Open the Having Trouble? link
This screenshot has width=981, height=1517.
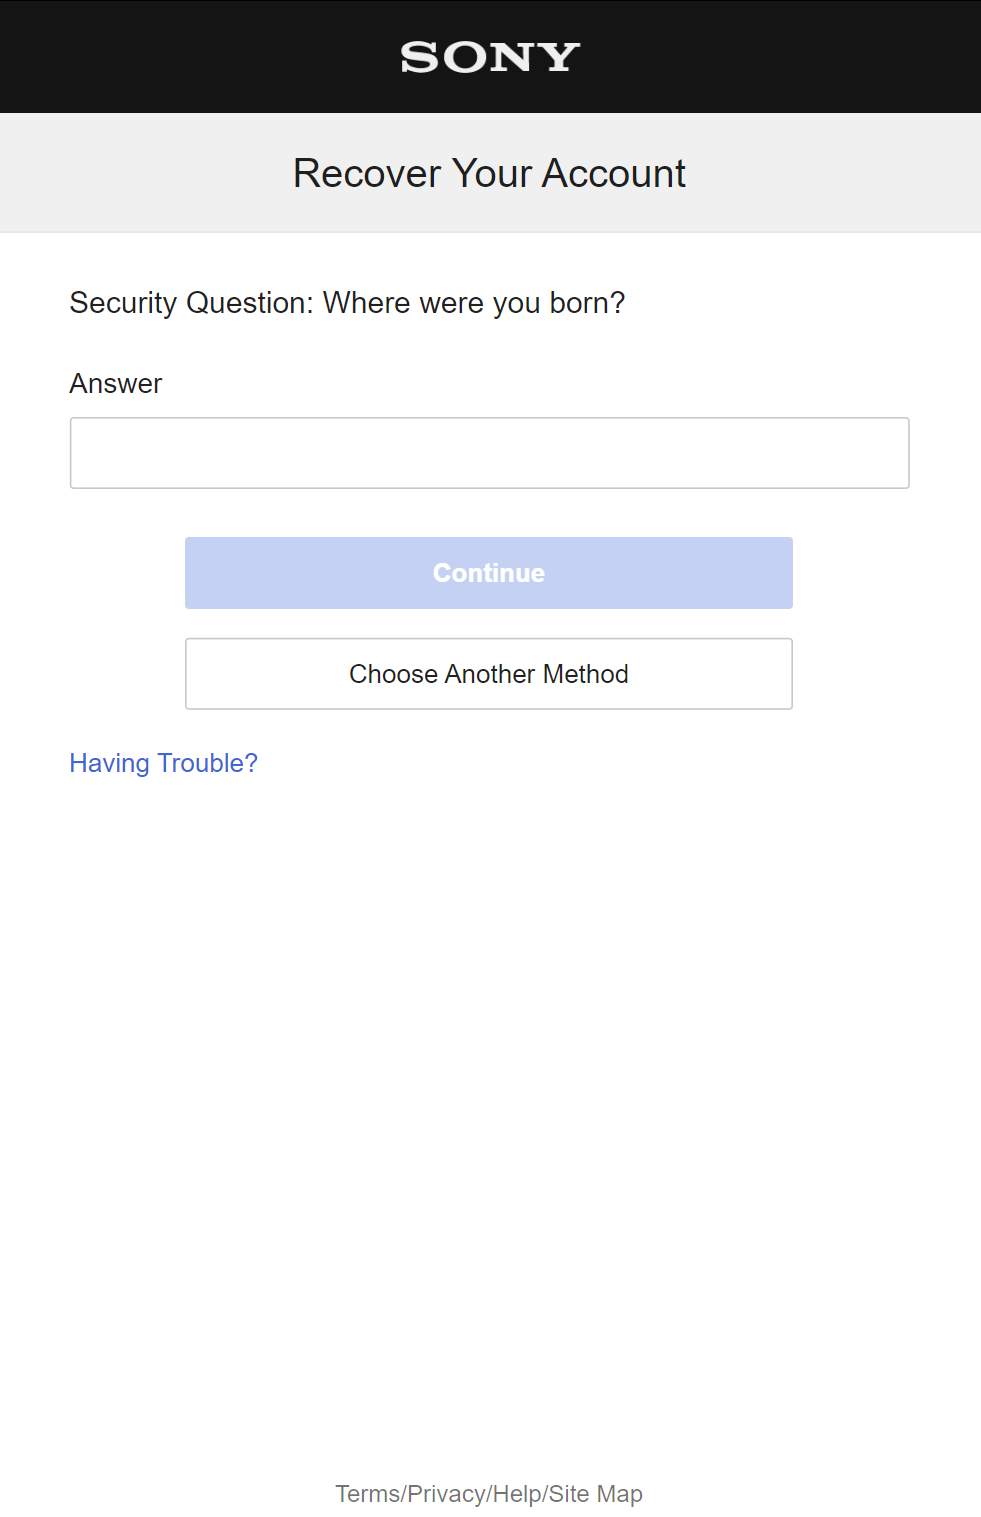[163, 763]
